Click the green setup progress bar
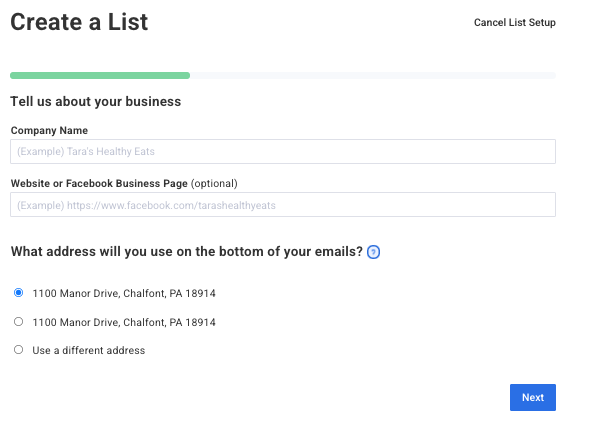601x429 pixels. (100, 76)
